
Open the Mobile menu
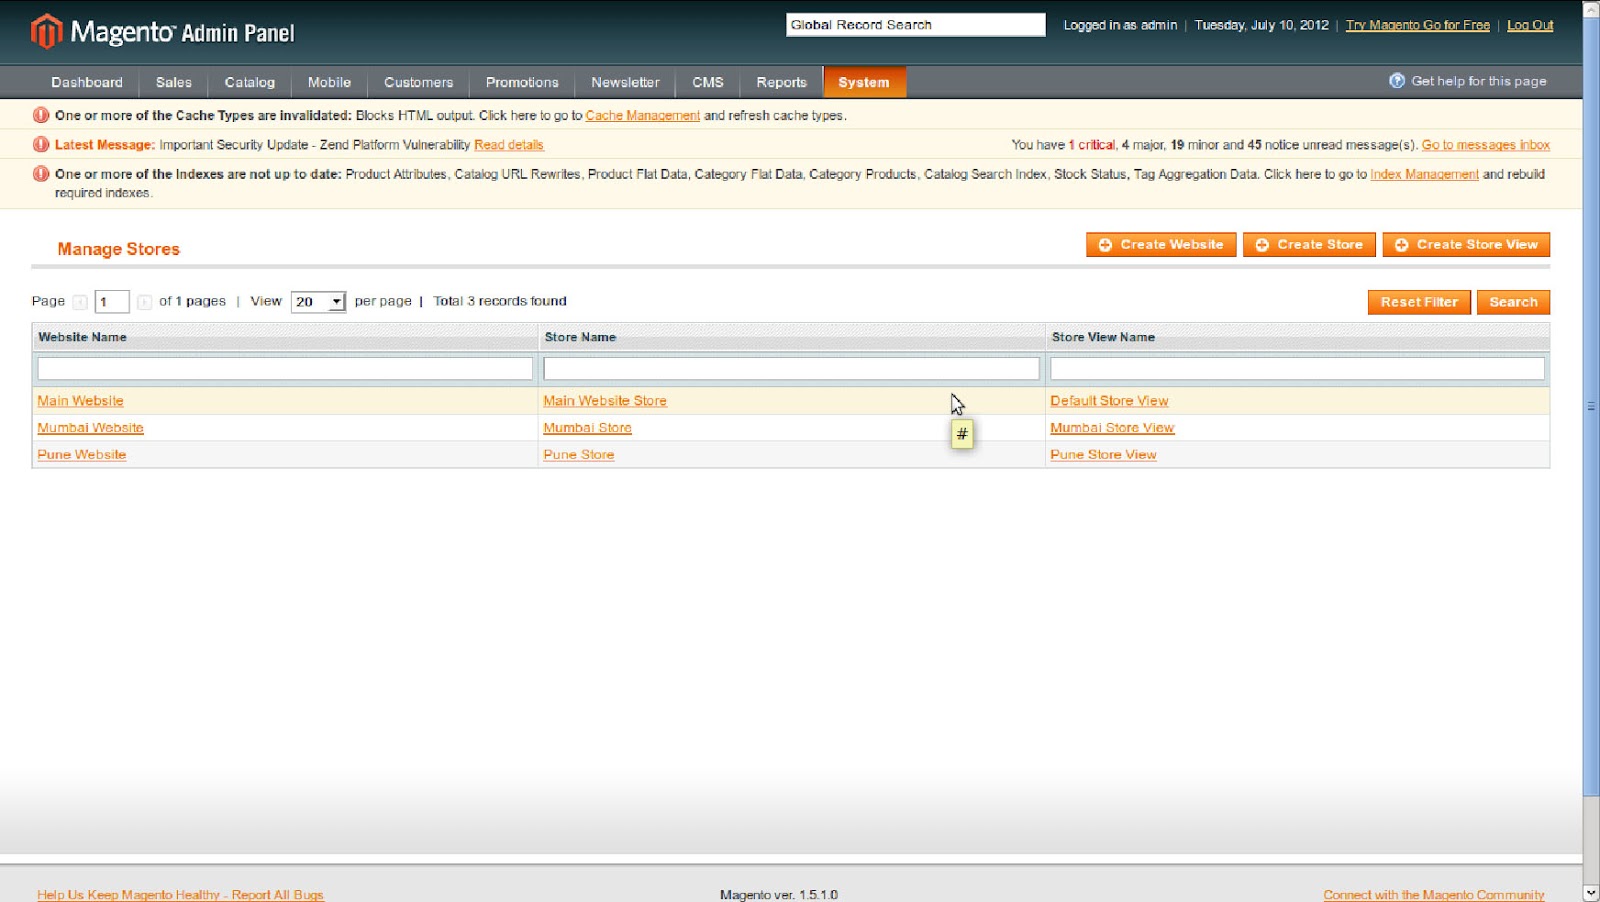click(329, 82)
